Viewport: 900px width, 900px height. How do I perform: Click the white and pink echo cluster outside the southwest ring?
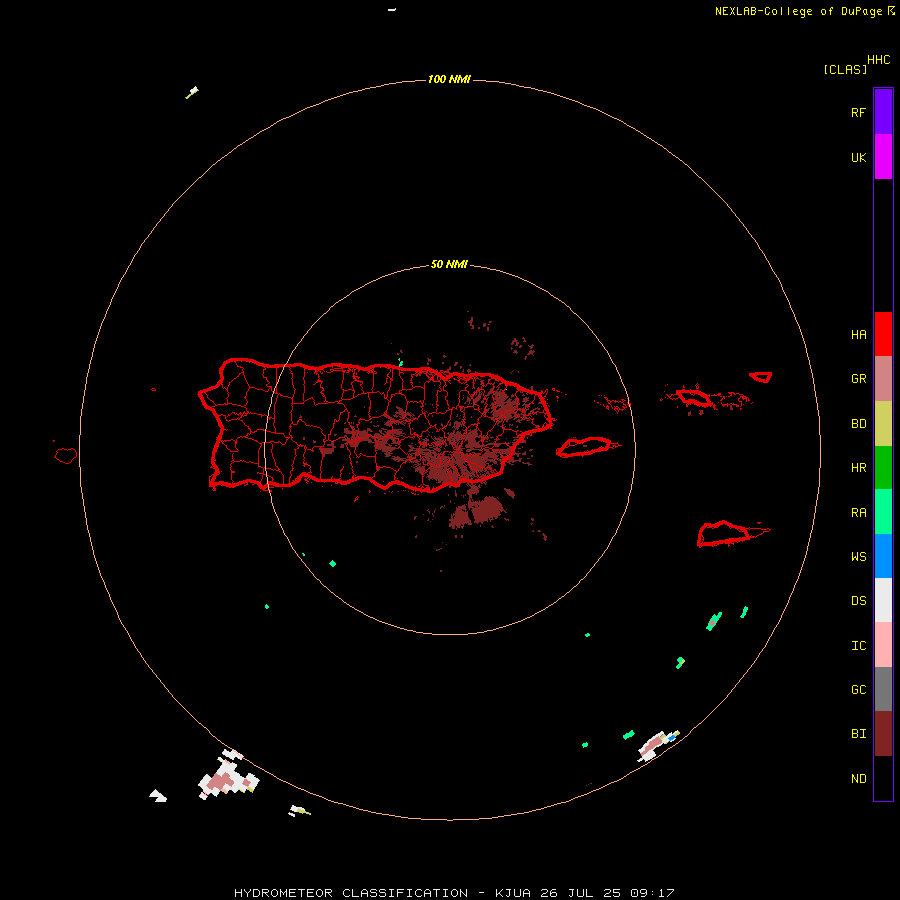point(228,776)
